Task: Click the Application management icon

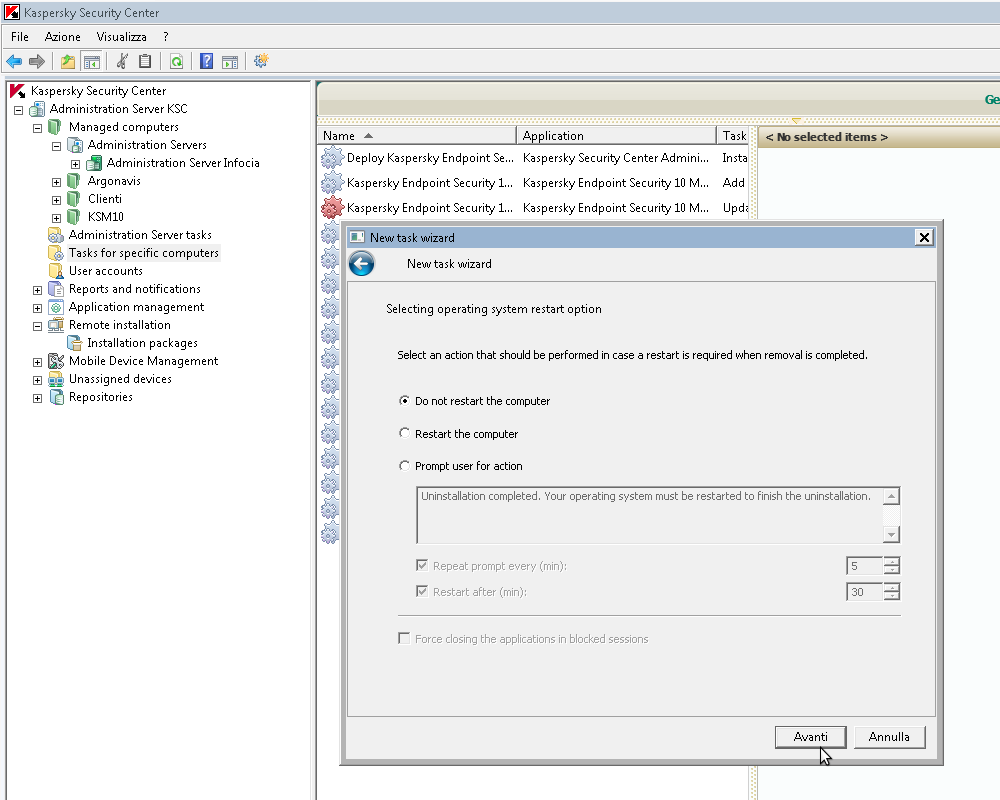Action: click(x=56, y=307)
